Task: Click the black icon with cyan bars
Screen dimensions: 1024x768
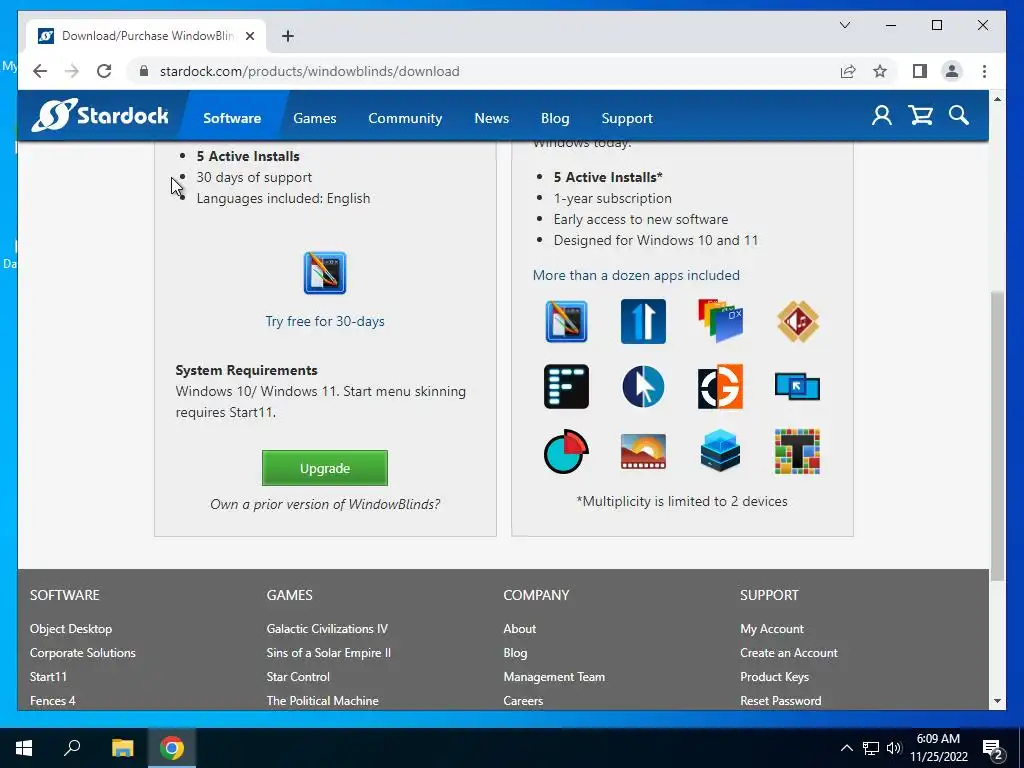Action: tap(566, 387)
